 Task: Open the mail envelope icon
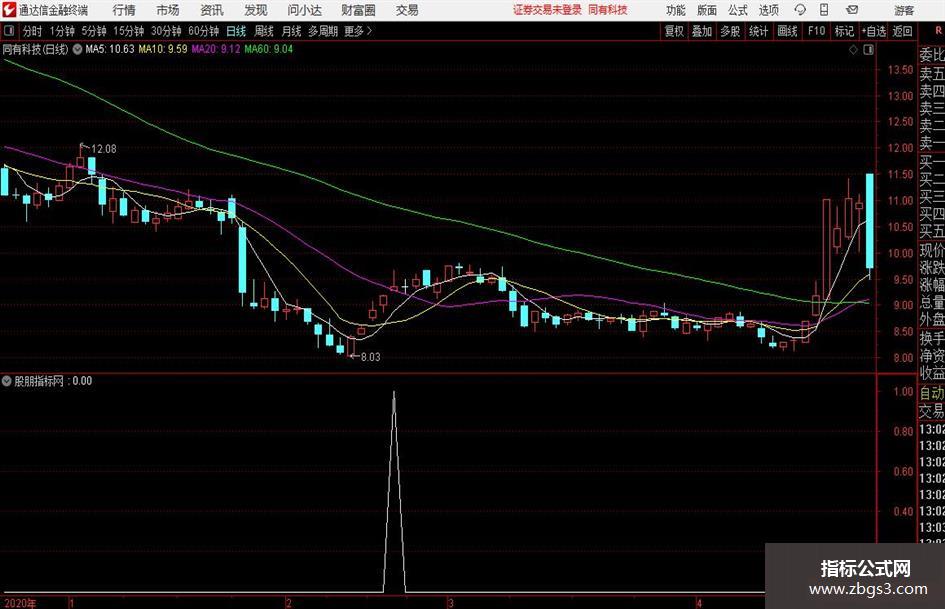(852, 10)
